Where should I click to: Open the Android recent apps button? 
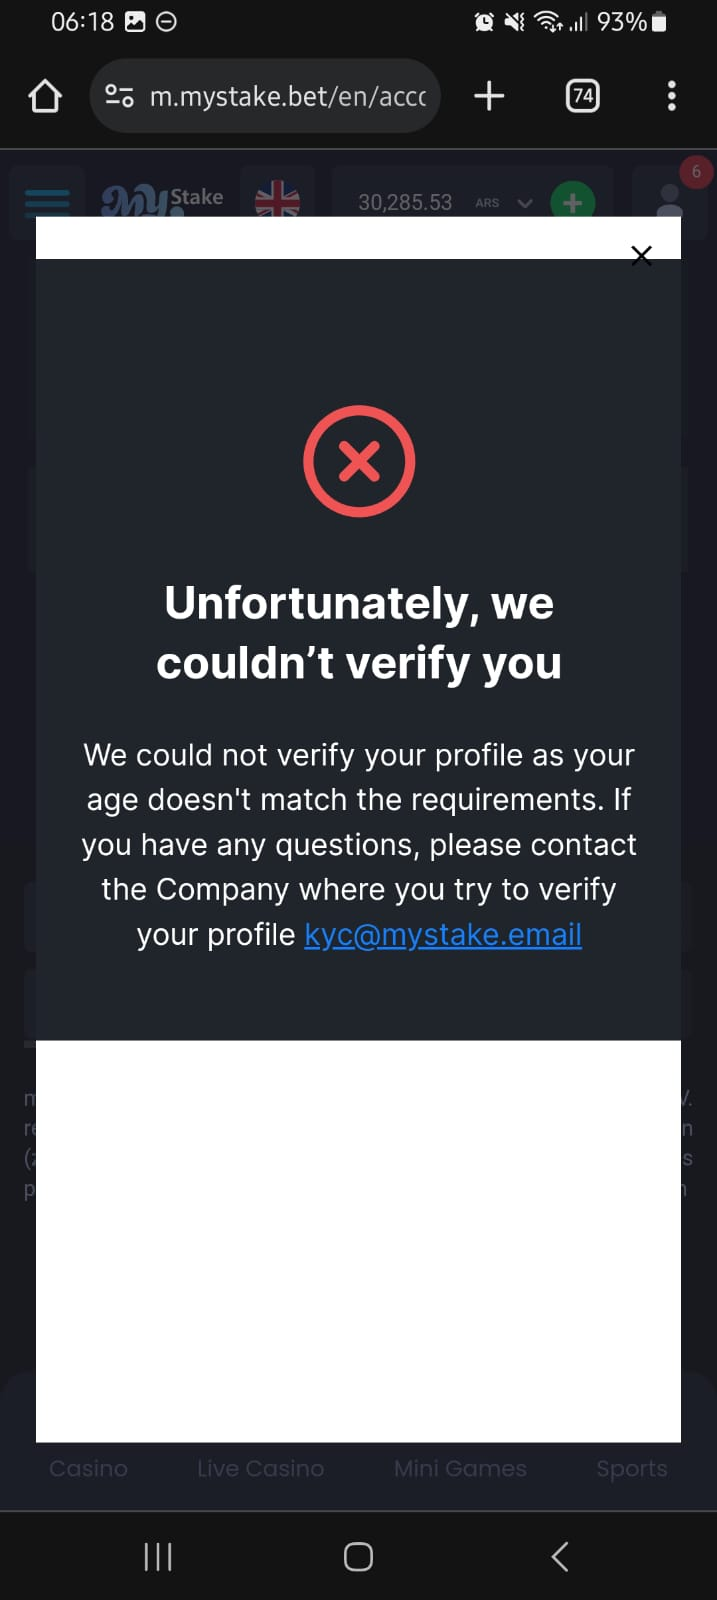(x=158, y=1556)
